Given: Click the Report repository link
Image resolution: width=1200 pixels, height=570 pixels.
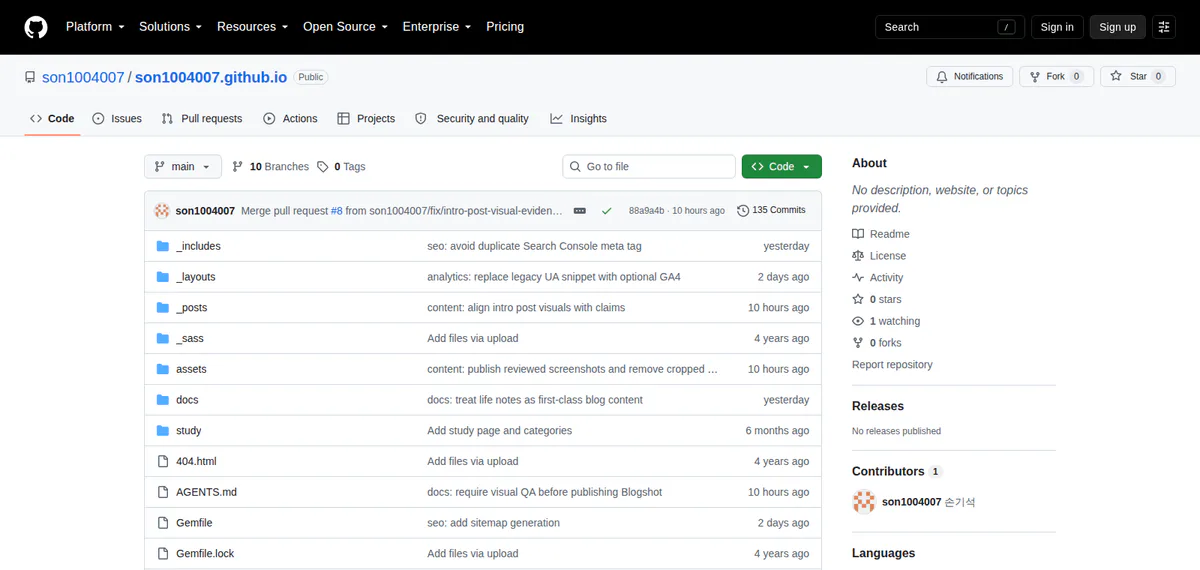Looking at the screenshot, I should [x=892, y=365].
